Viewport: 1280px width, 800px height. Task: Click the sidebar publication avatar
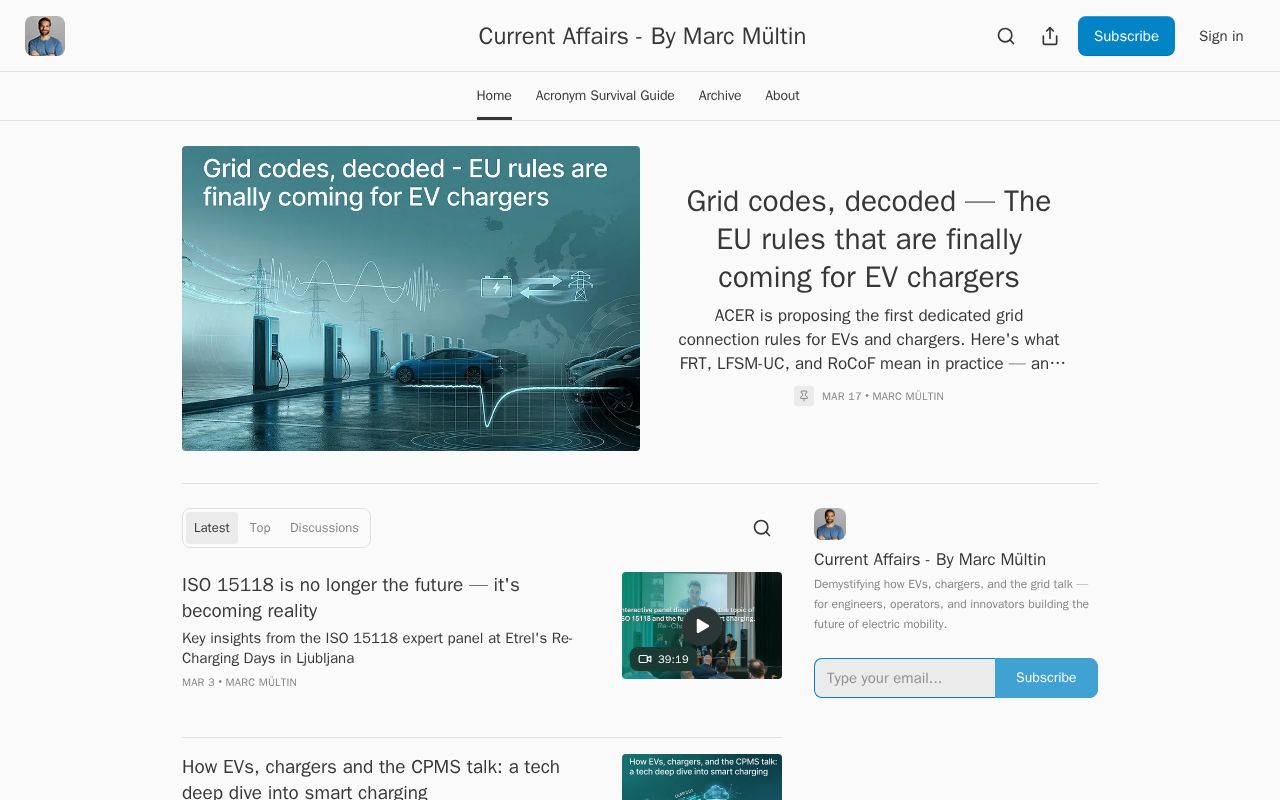tap(830, 524)
